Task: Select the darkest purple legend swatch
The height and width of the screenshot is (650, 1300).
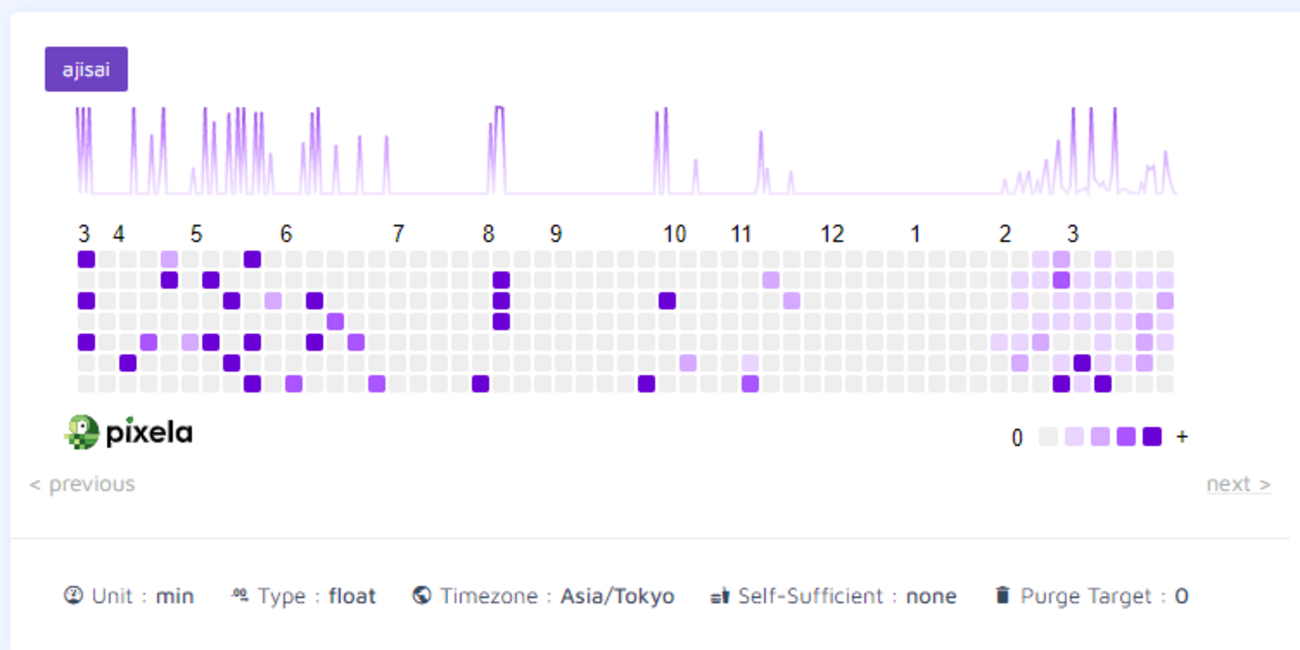Action: [x=1152, y=437]
